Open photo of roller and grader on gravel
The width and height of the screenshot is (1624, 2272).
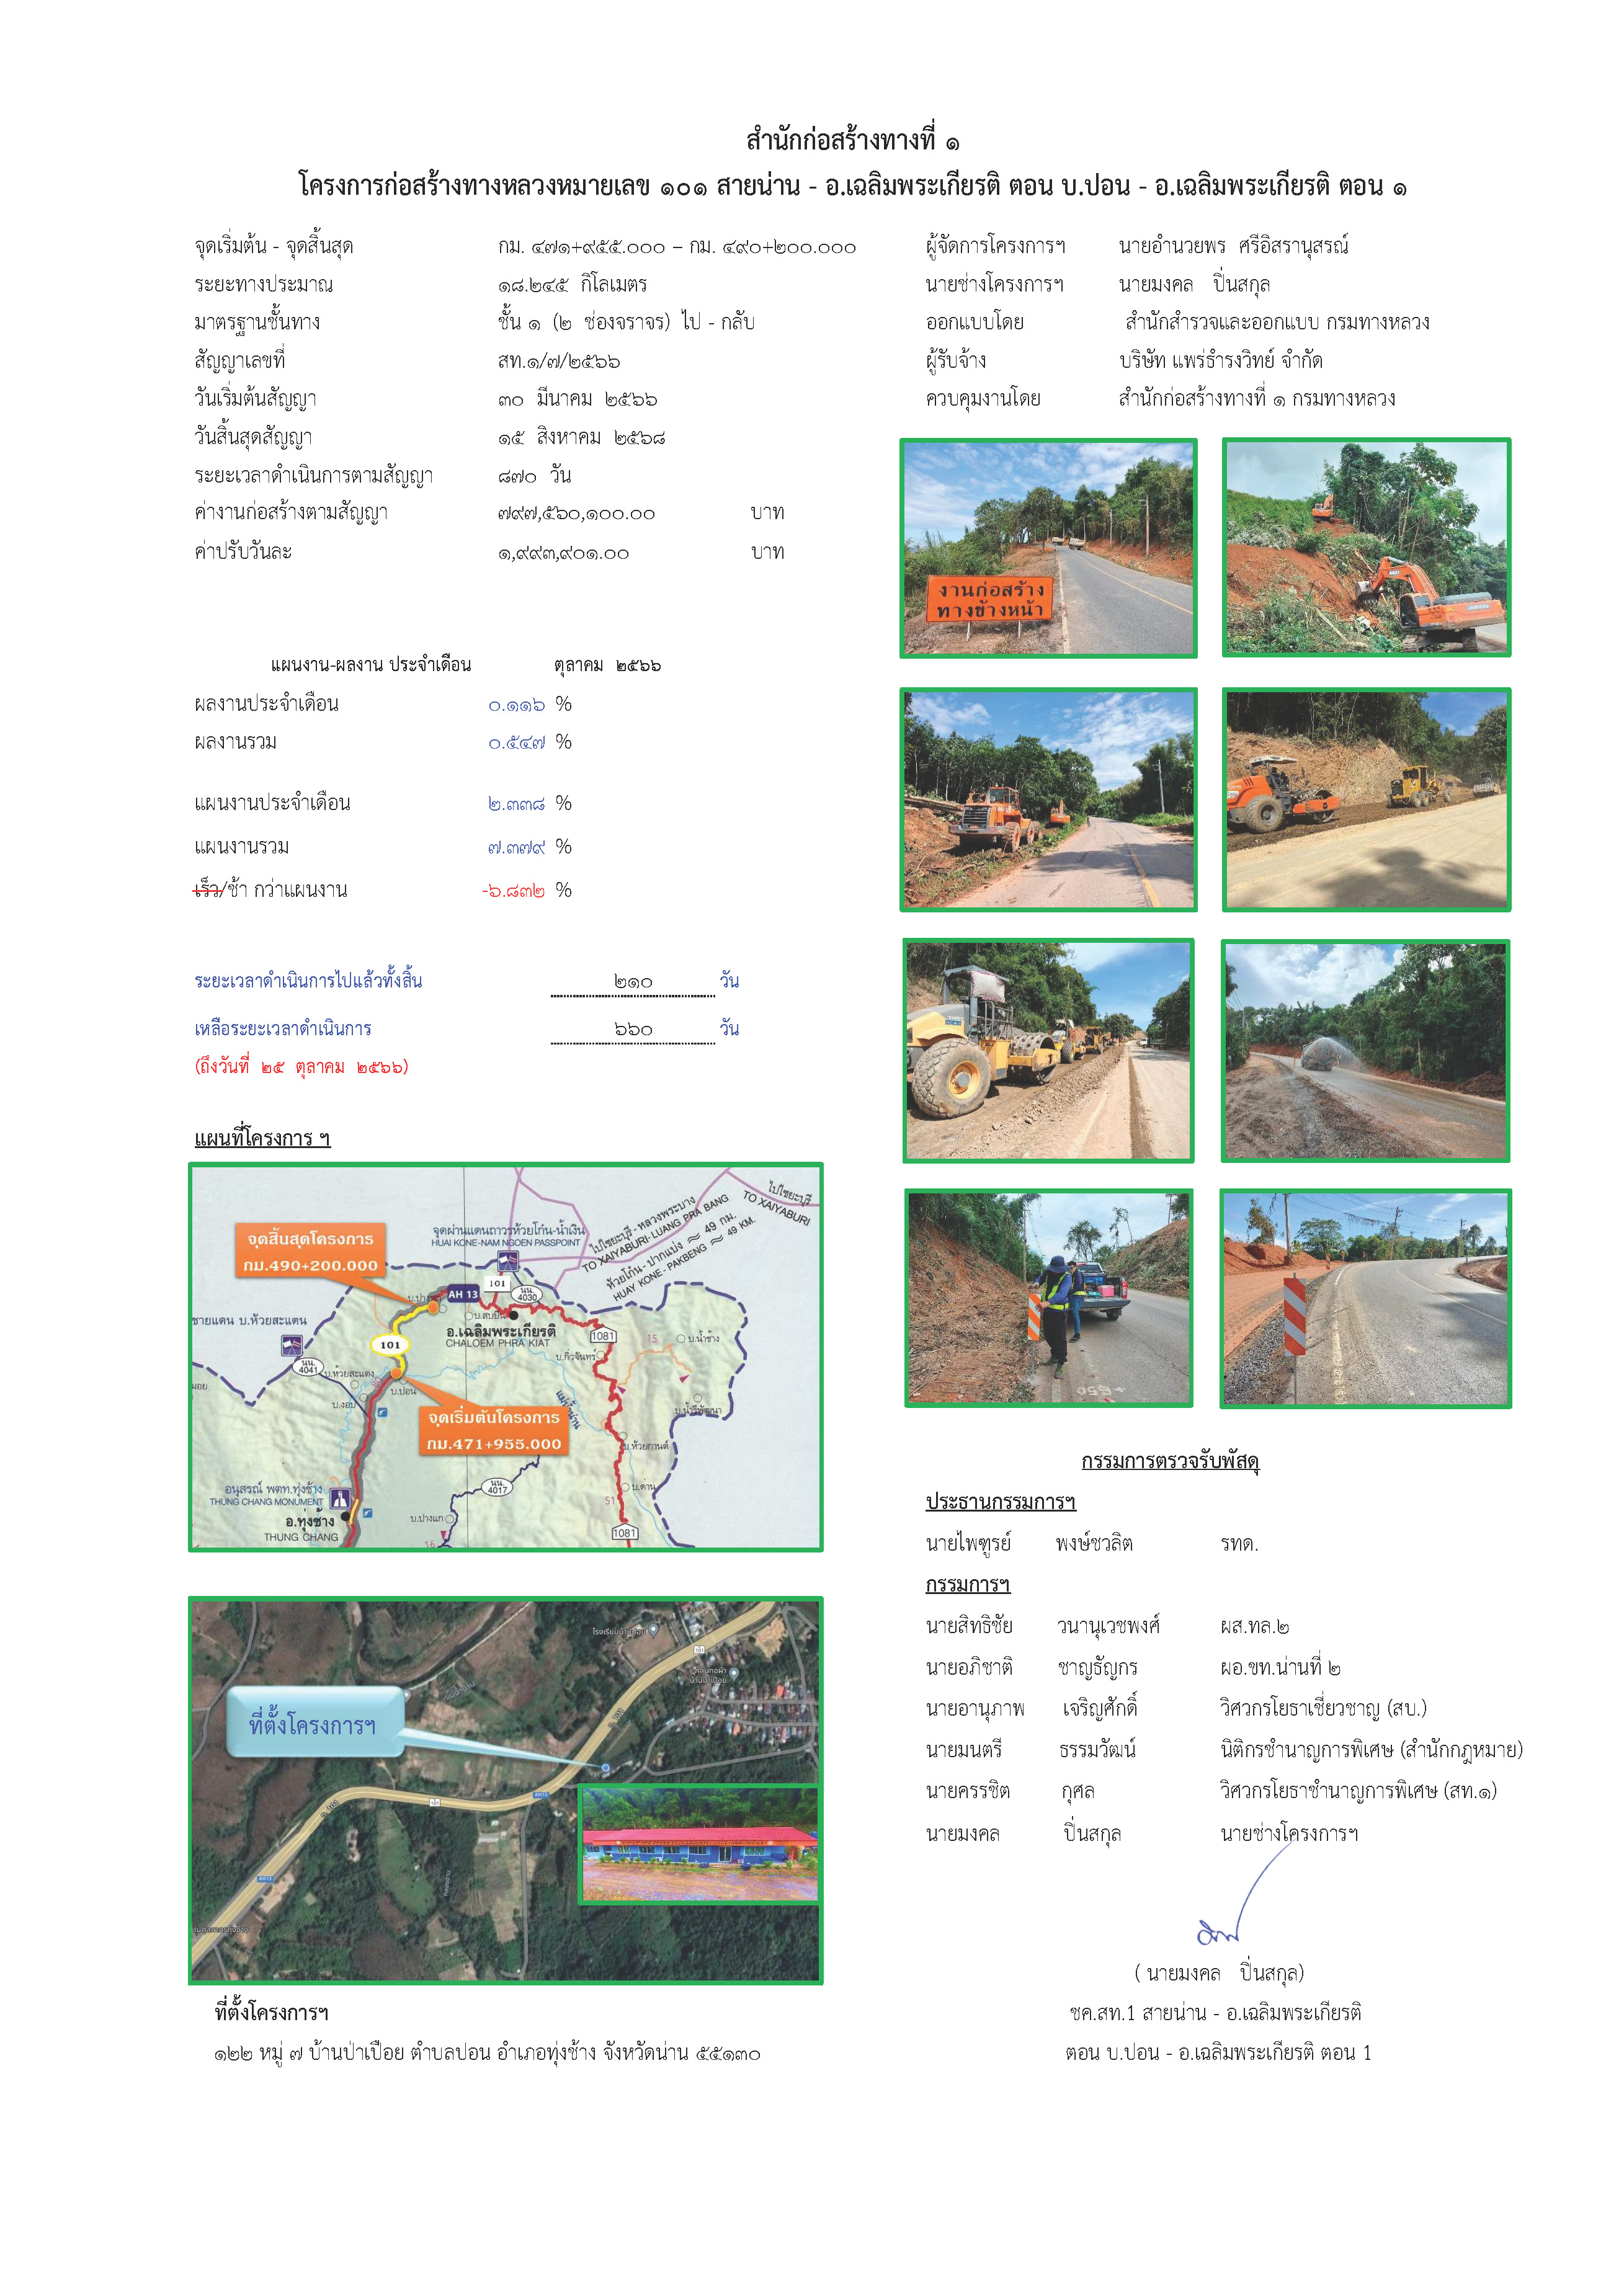pyautogui.click(x=1366, y=799)
